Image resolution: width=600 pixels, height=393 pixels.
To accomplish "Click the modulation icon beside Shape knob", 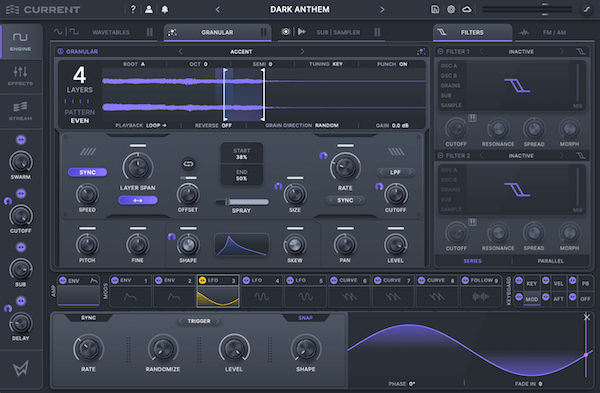I will tap(171, 237).
